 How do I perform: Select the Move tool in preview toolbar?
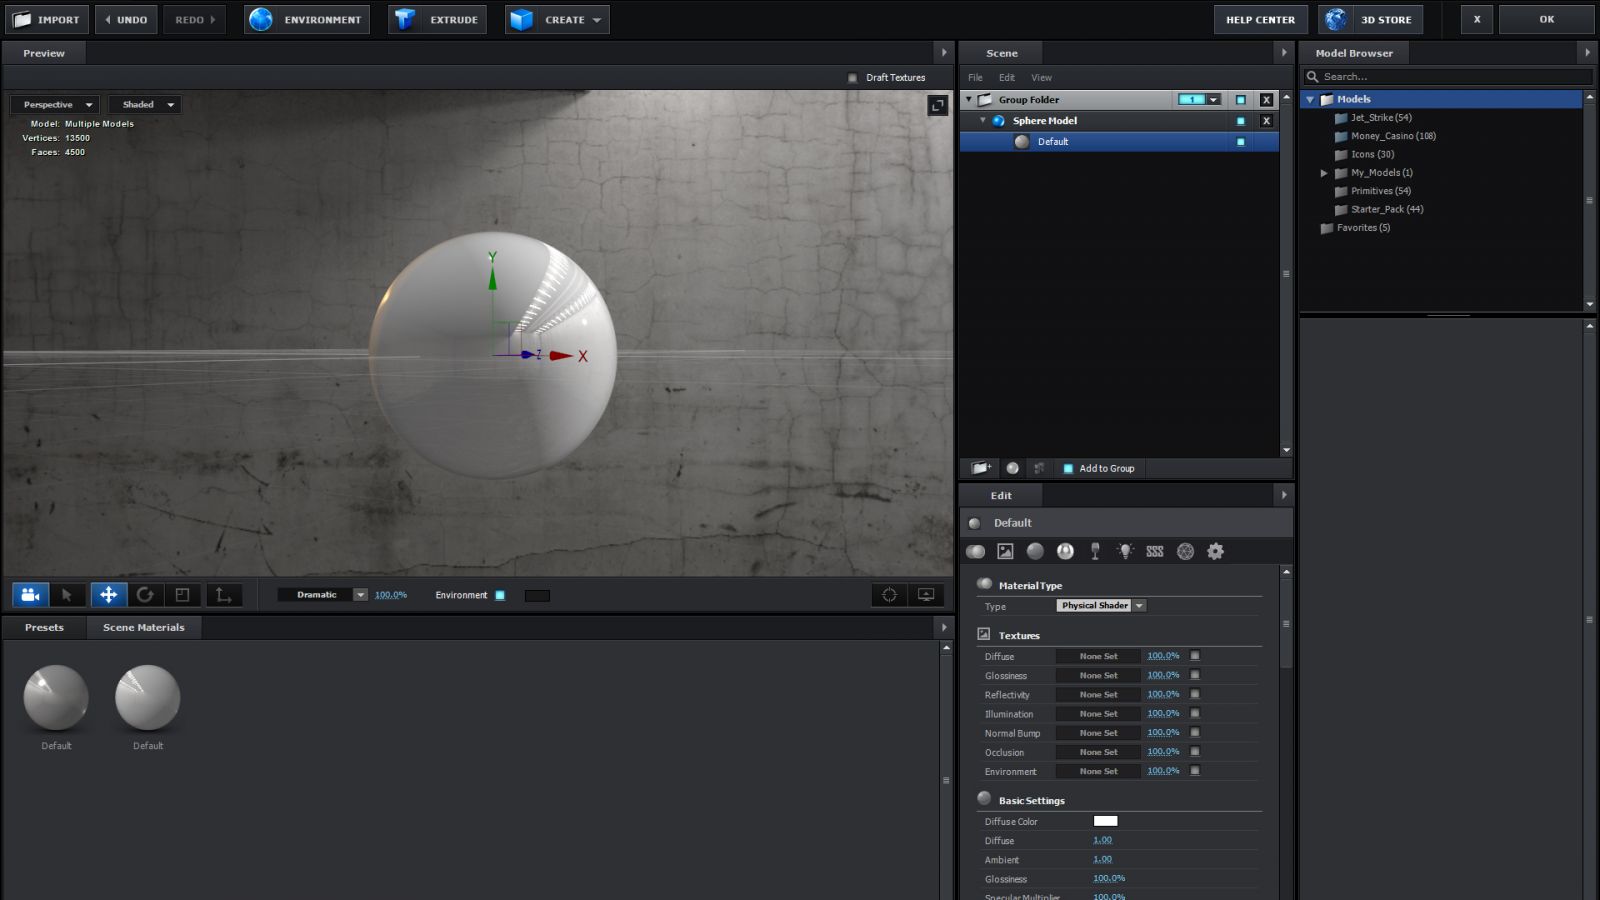(108, 594)
